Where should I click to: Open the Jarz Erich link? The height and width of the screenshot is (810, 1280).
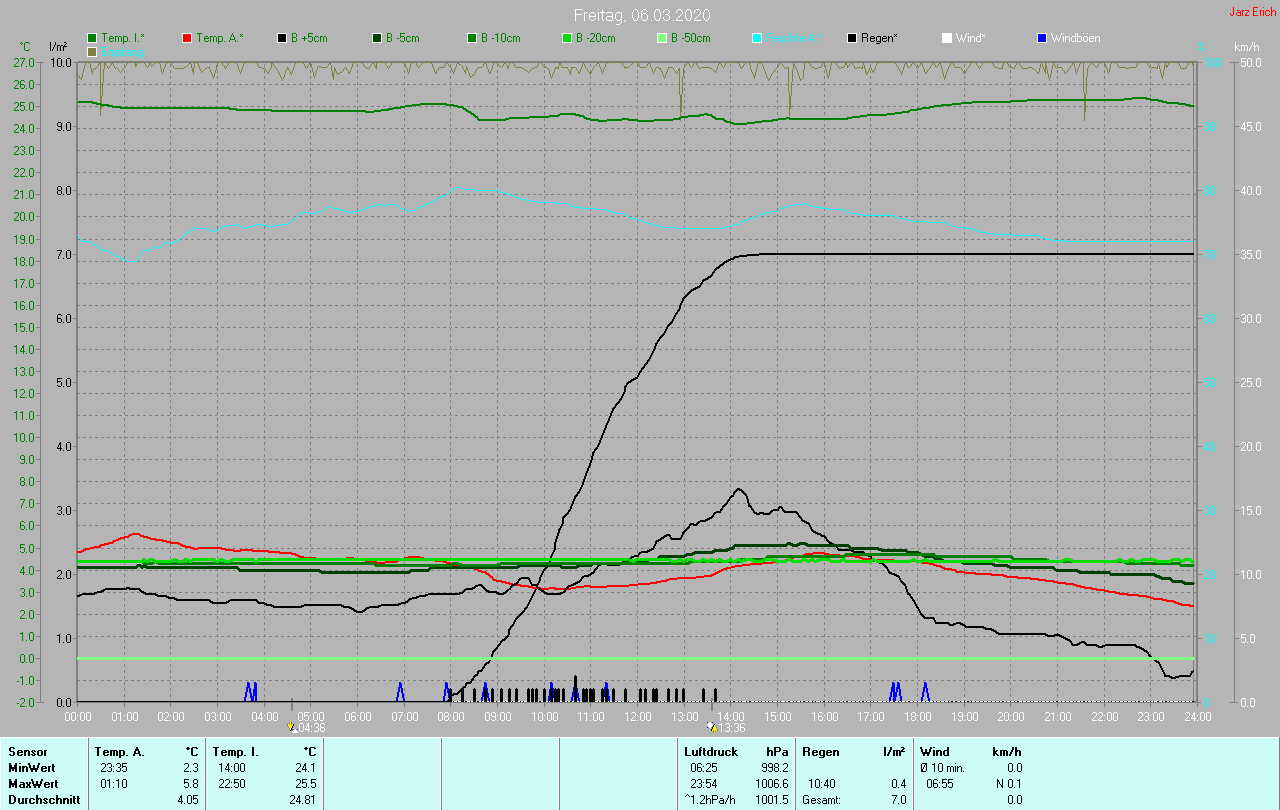(x=1252, y=12)
